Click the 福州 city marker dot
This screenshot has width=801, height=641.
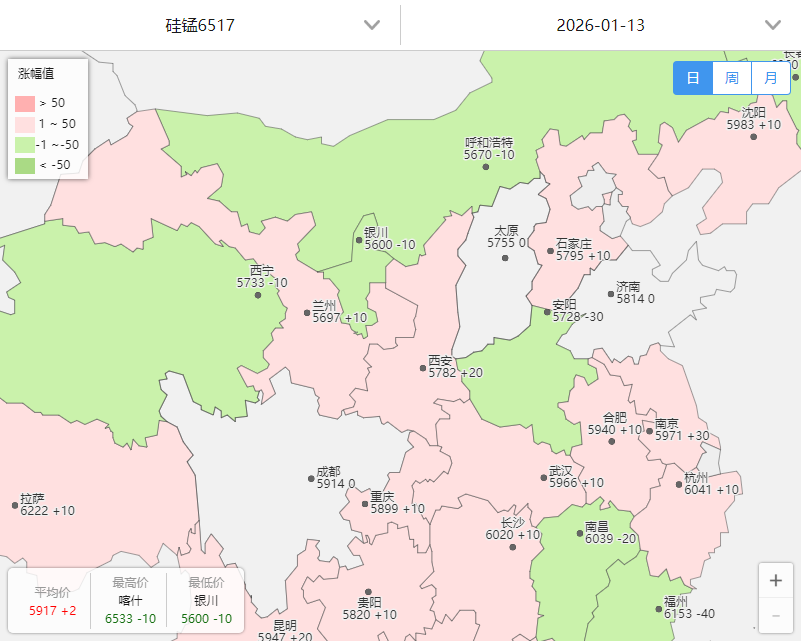pos(658,609)
